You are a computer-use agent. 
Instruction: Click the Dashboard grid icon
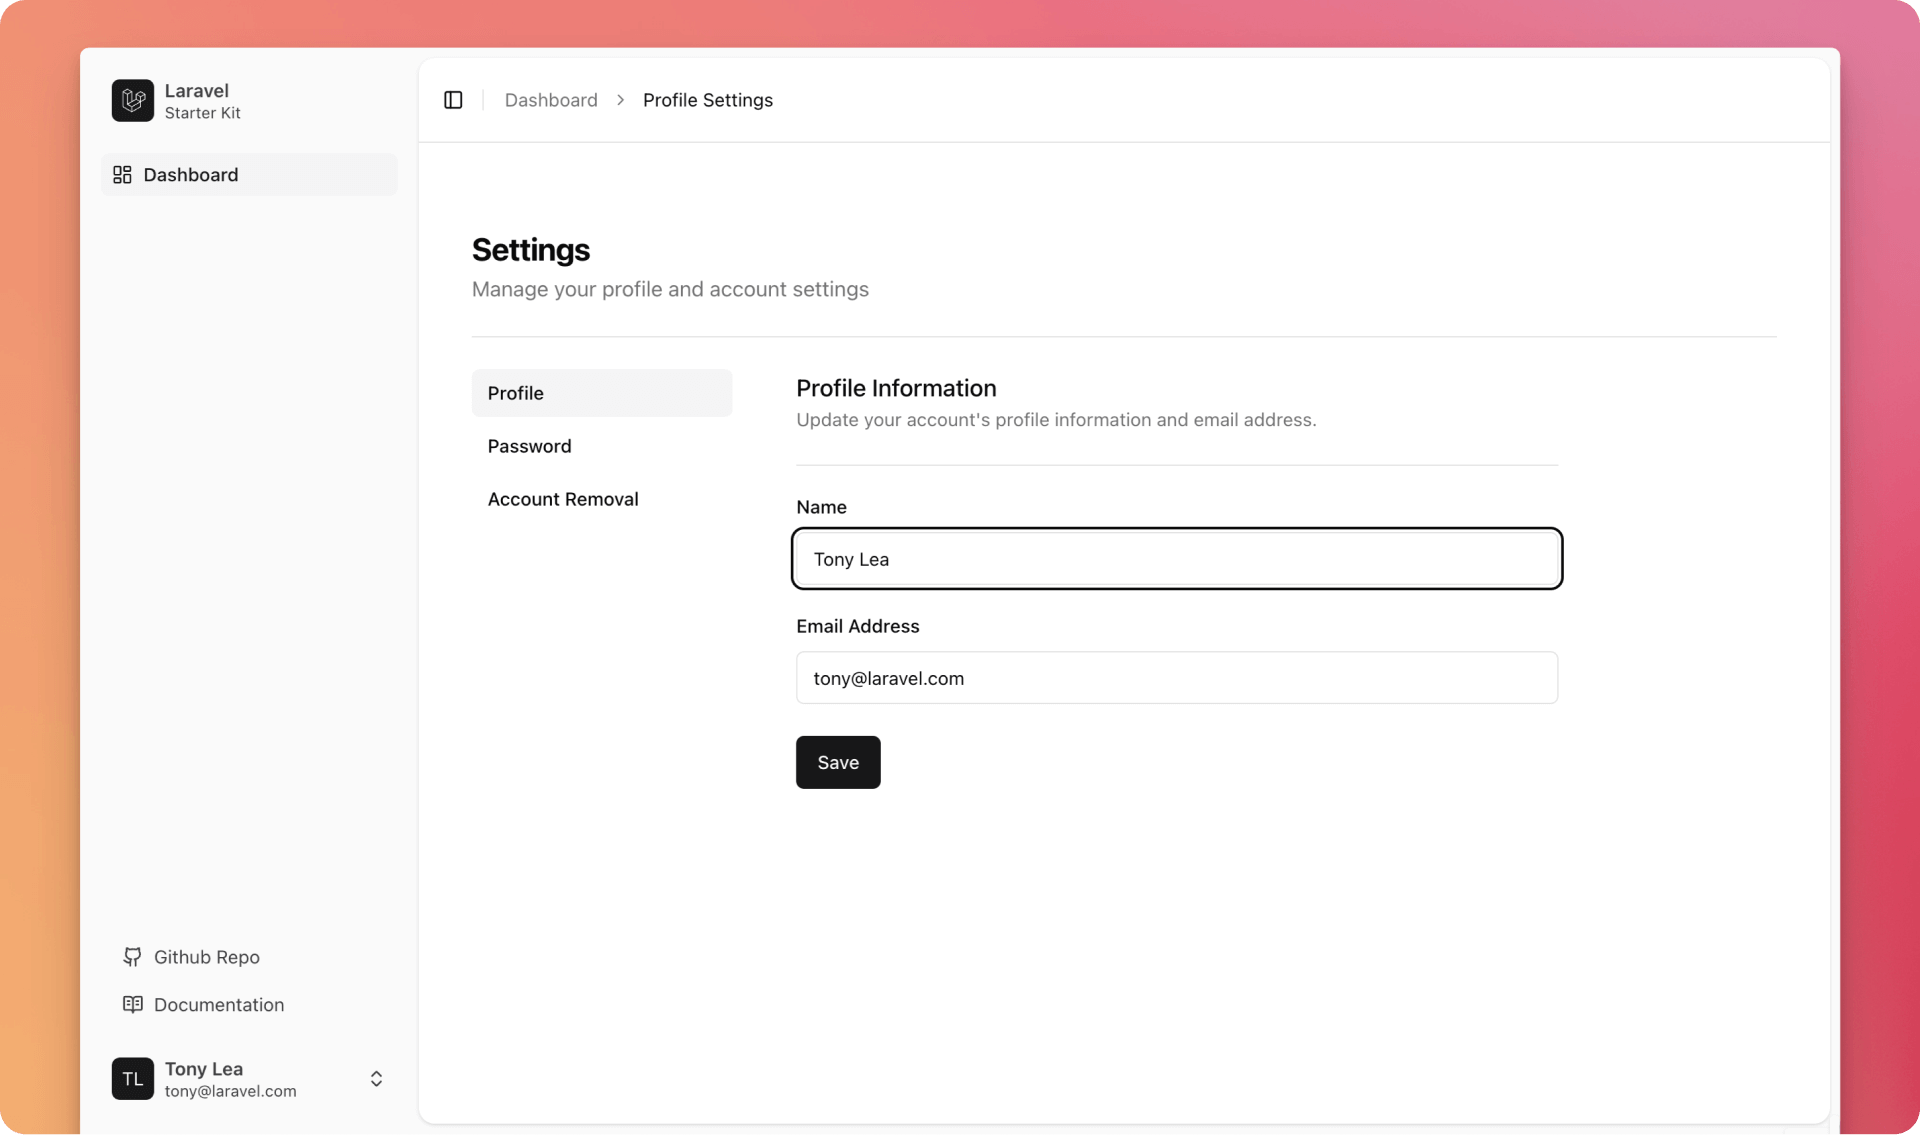(x=122, y=175)
